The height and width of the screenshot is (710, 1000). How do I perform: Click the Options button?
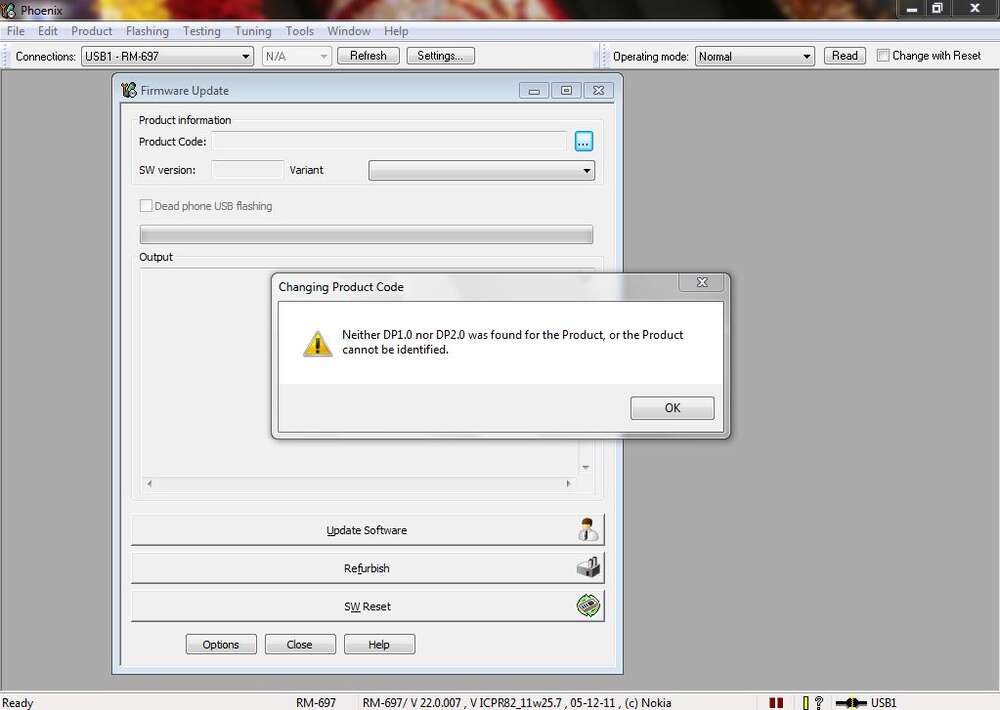coord(221,644)
